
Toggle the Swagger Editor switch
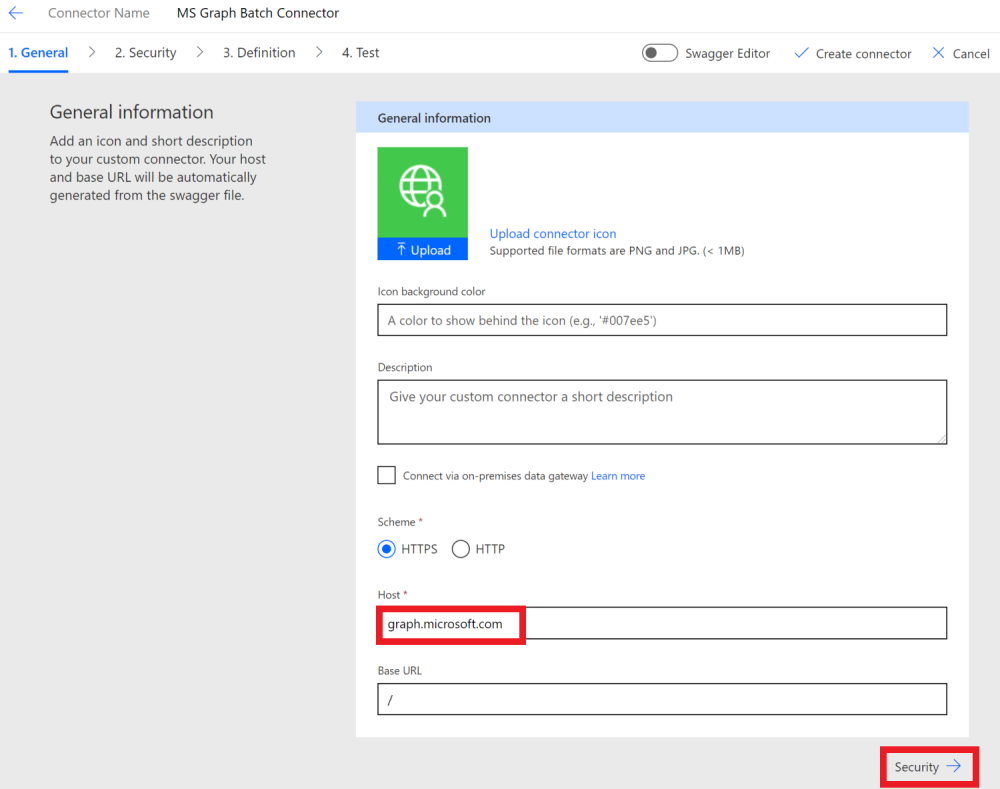coord(659,53)
